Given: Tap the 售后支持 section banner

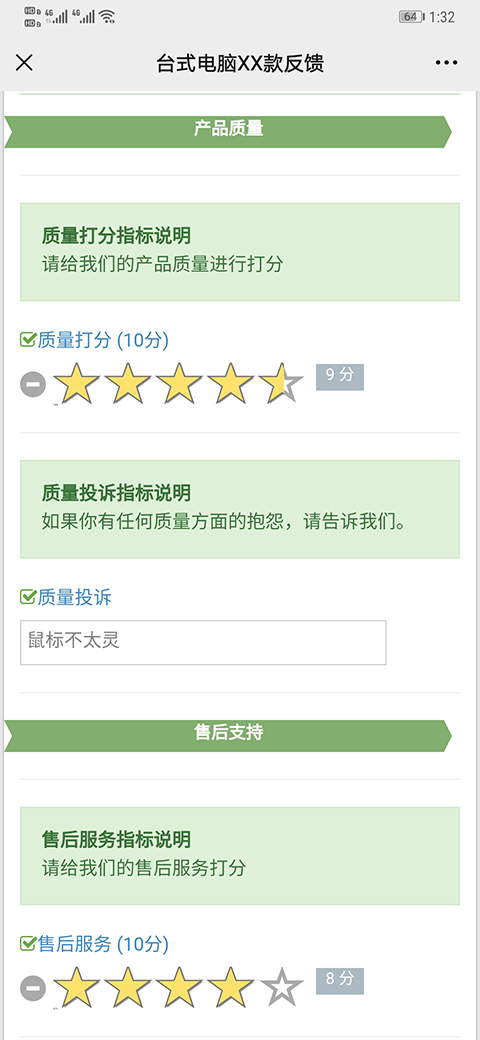Looking at the screenshot, I should pos(228,736).
